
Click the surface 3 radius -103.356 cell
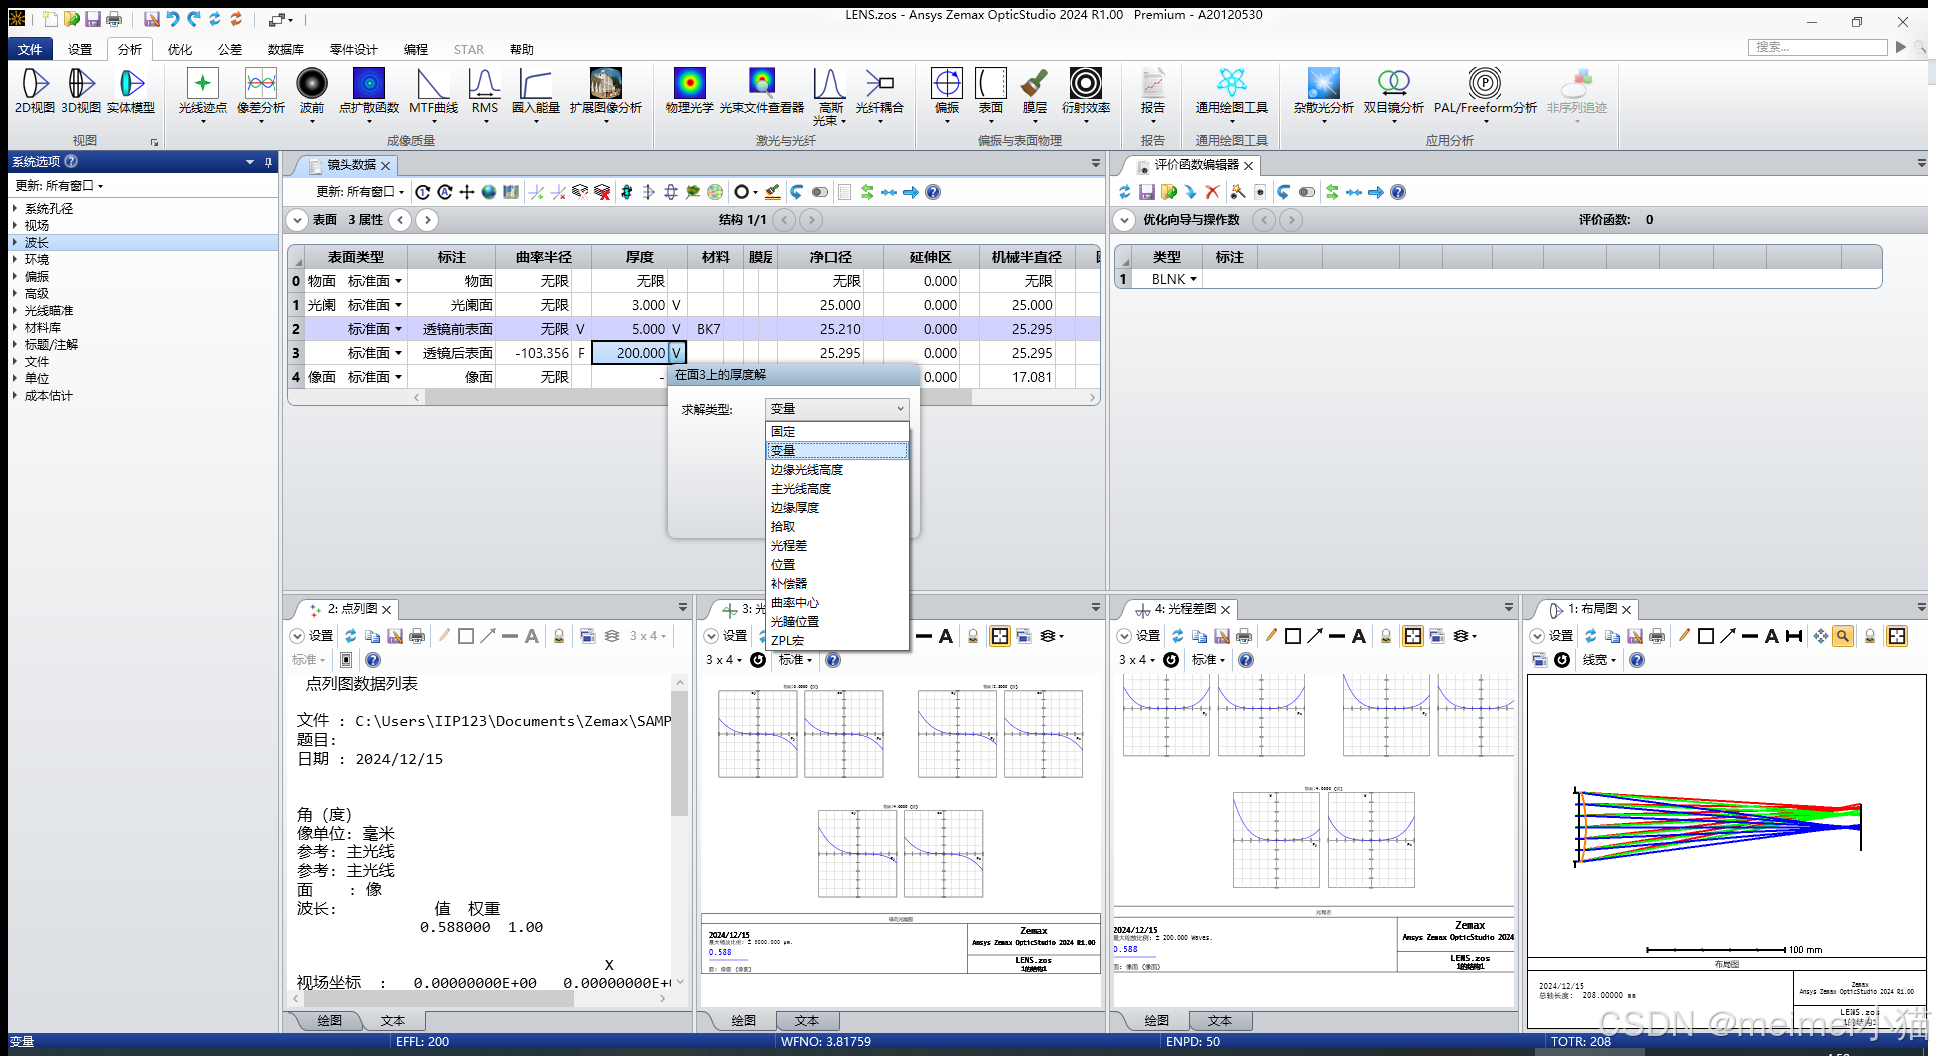533,353
